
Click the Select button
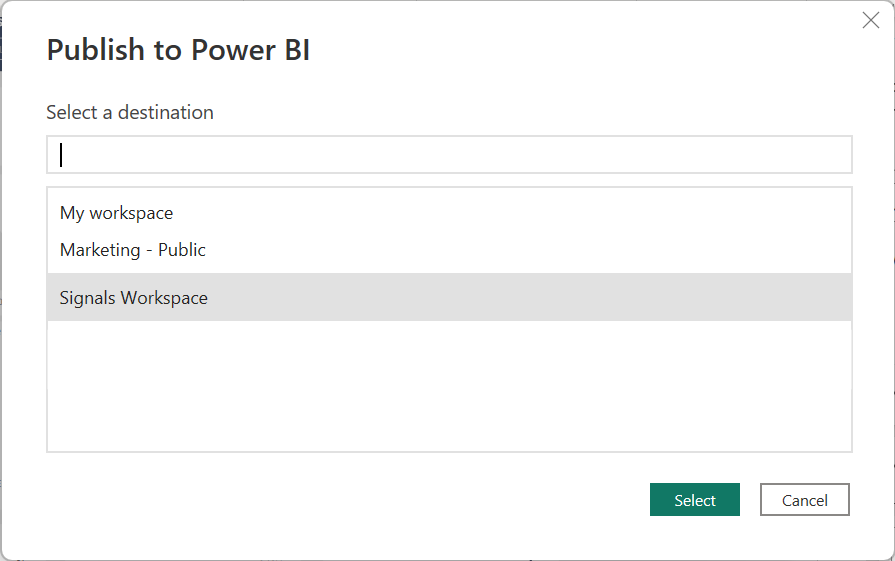[695, 500]
